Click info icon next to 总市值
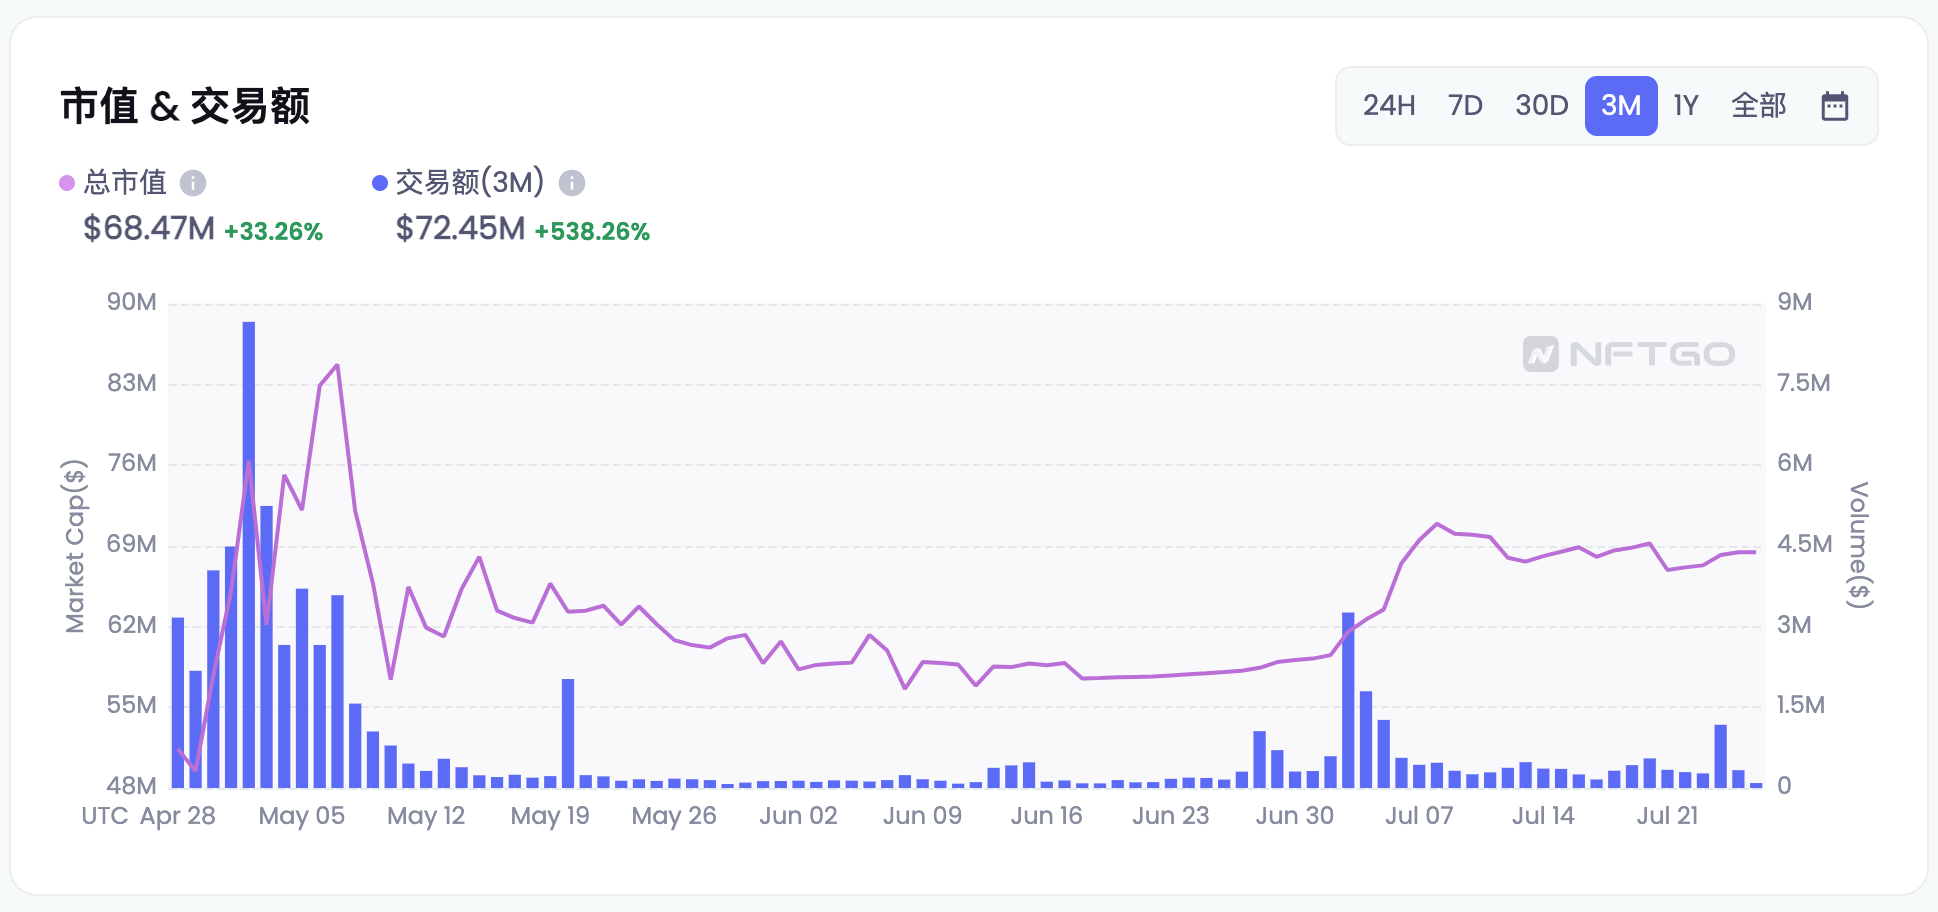The height and width of the screenshot is (912, 1938). [x=193, y=183]
